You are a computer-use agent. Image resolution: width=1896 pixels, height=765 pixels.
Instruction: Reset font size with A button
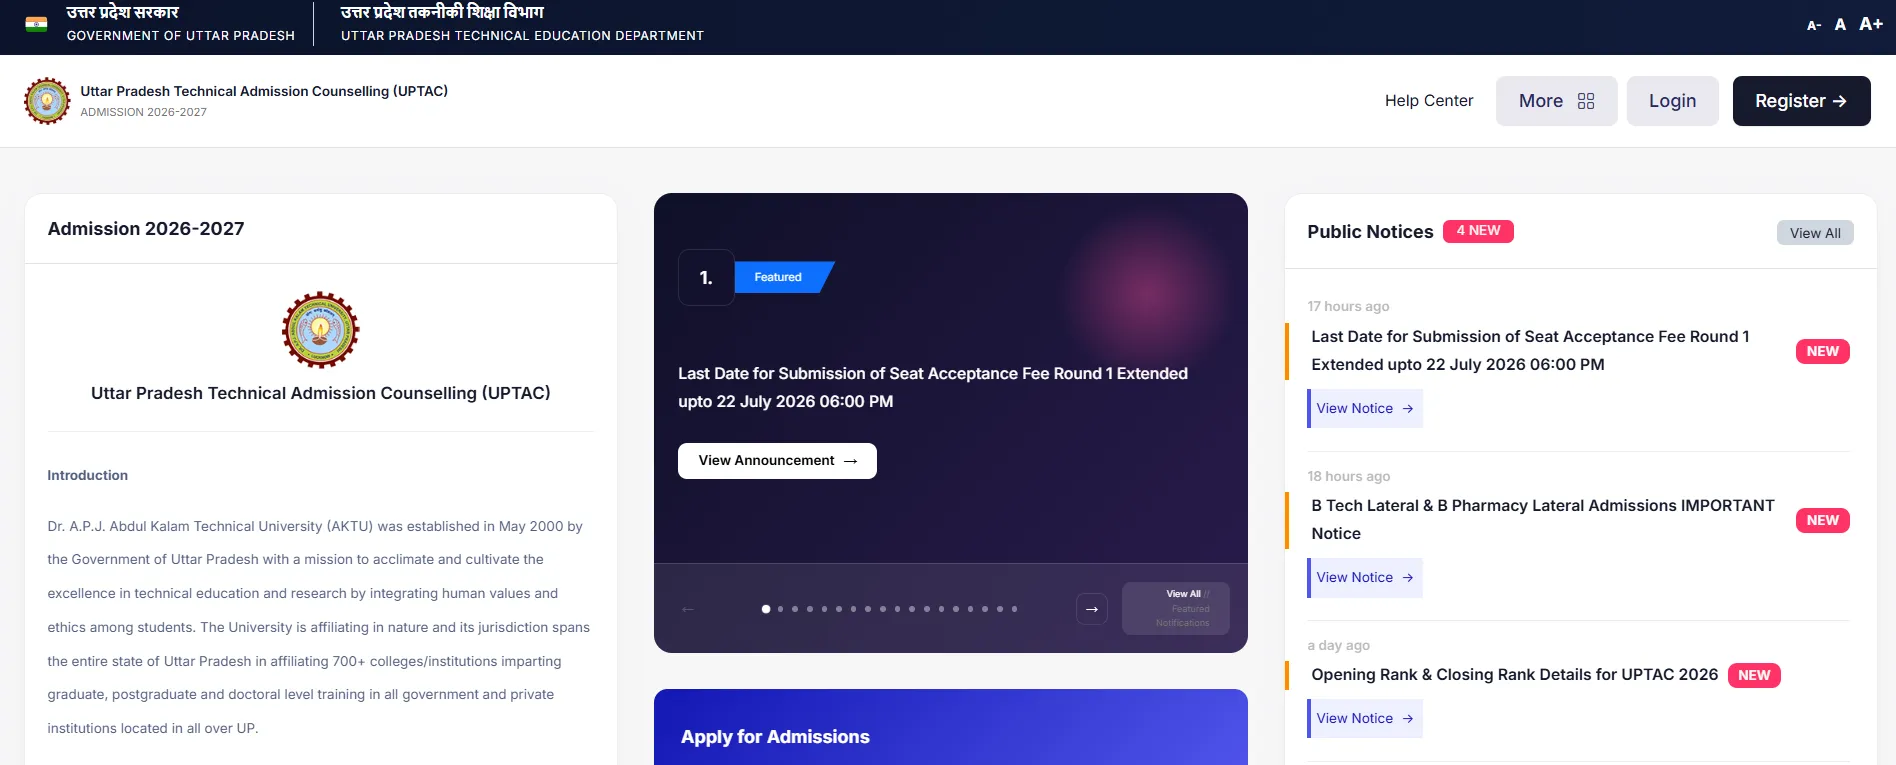(x=1840, y=24)
